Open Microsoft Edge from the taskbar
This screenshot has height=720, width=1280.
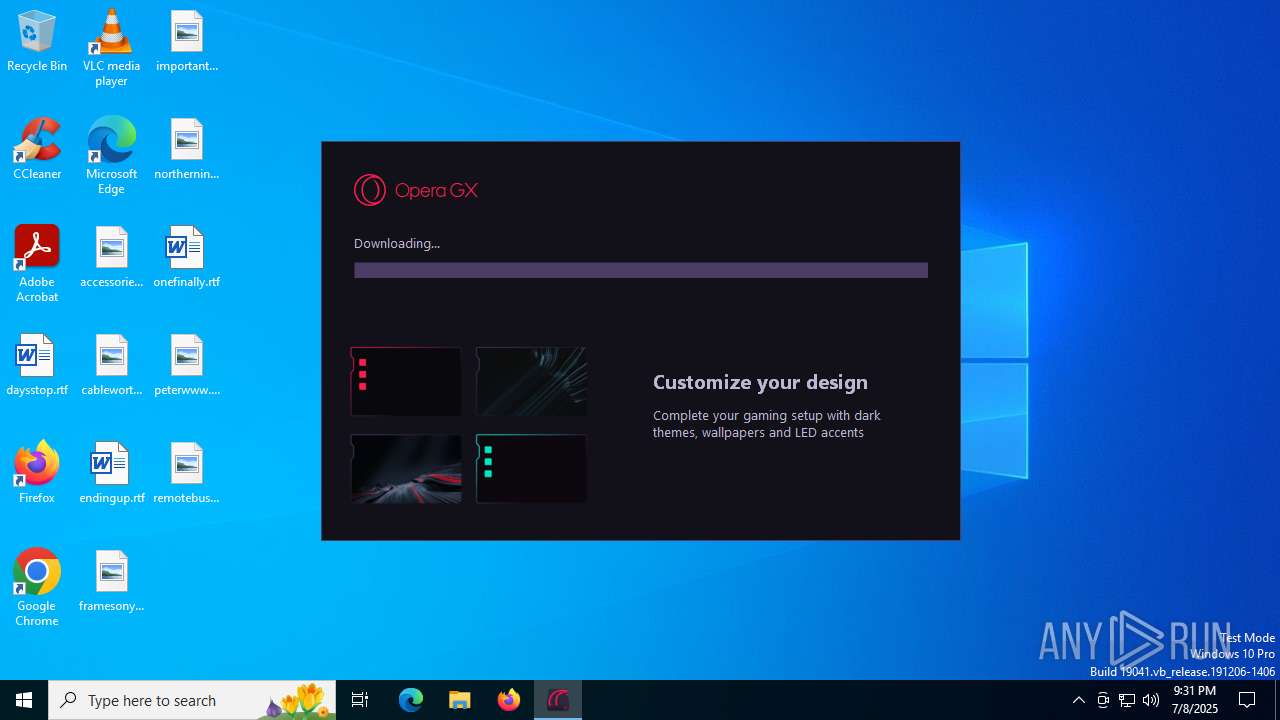point(411,700)
